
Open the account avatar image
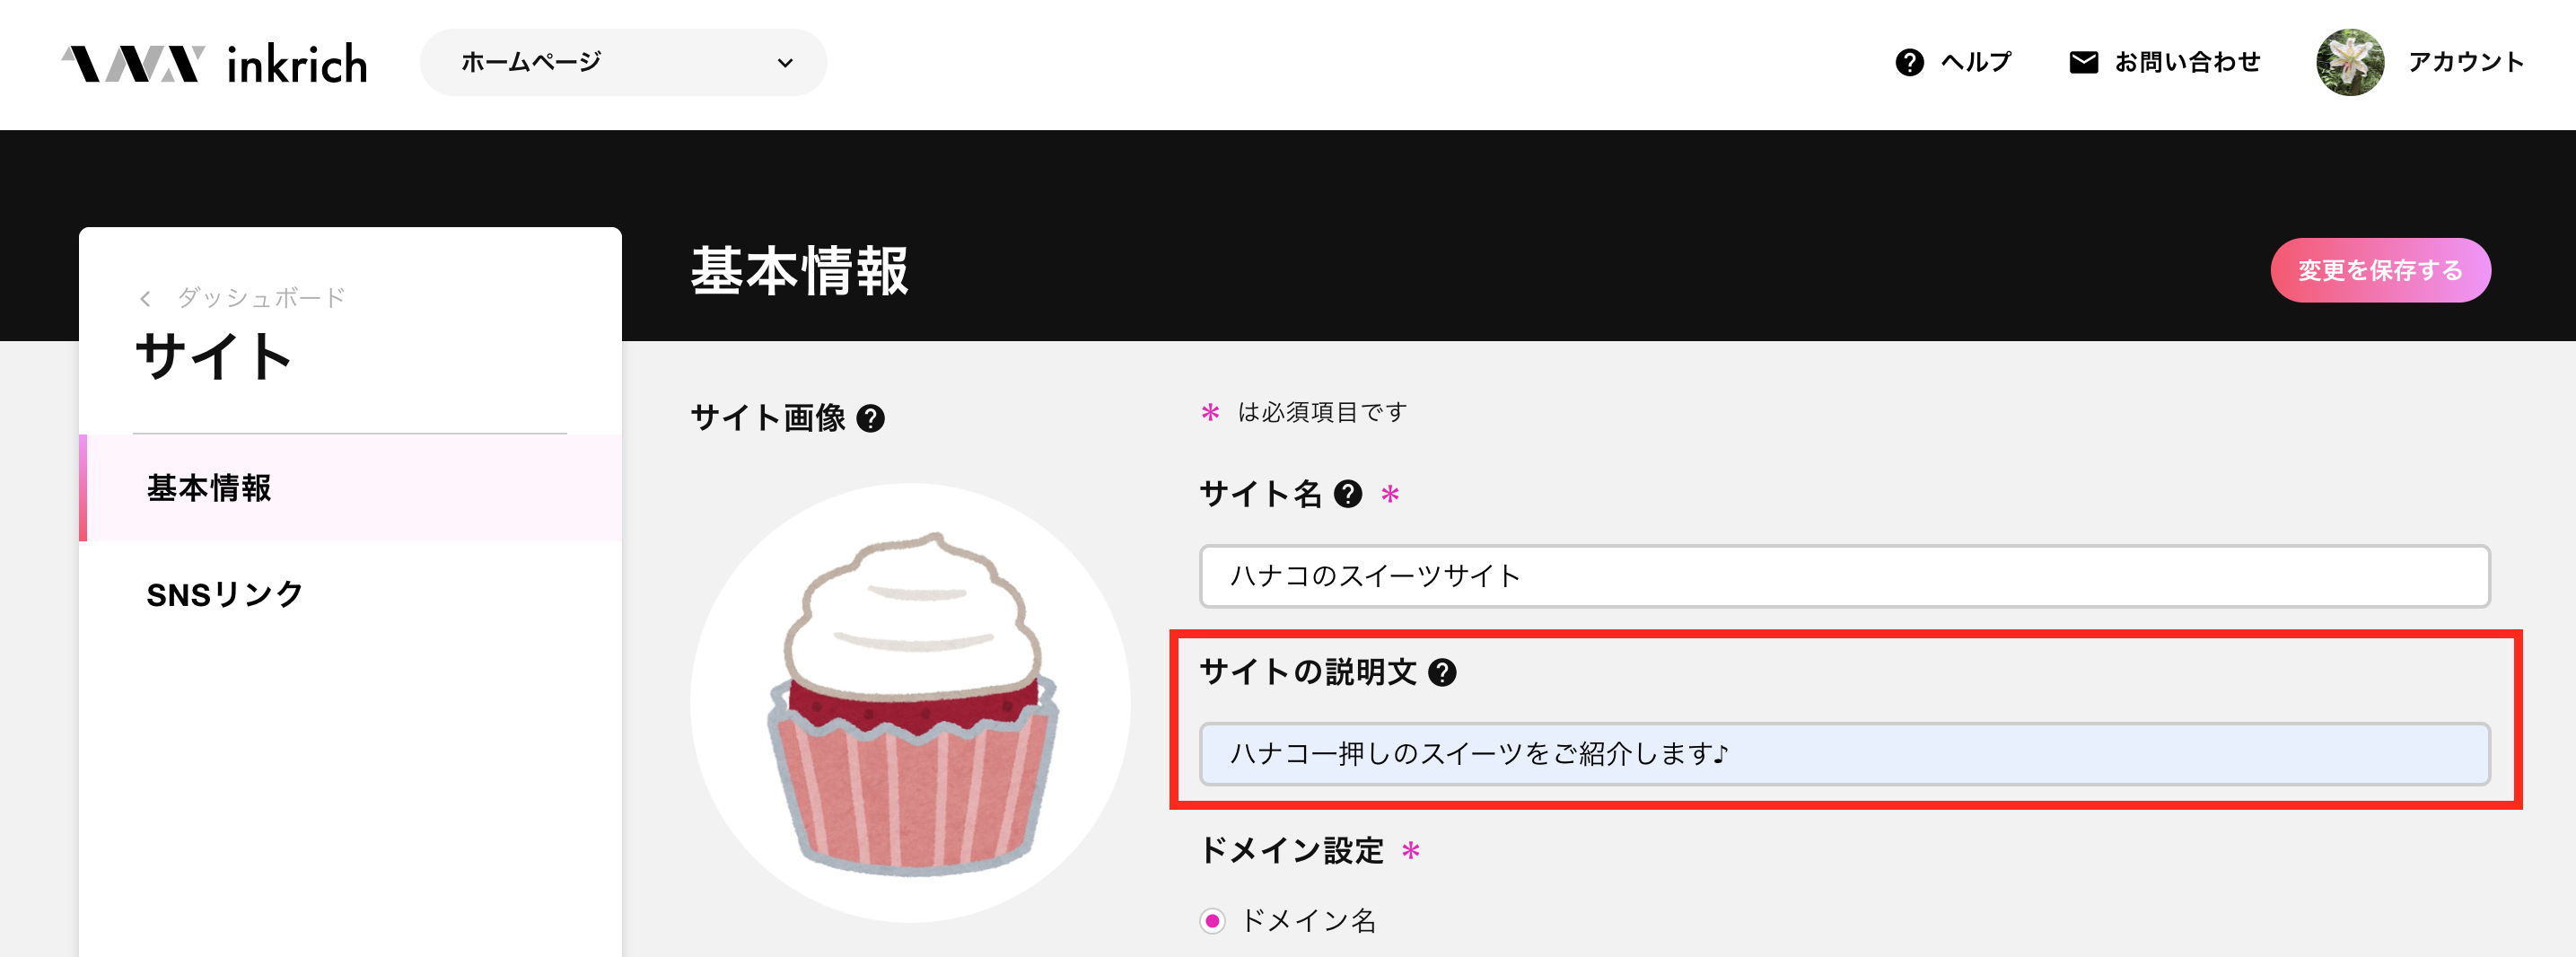coord(2349,62)
